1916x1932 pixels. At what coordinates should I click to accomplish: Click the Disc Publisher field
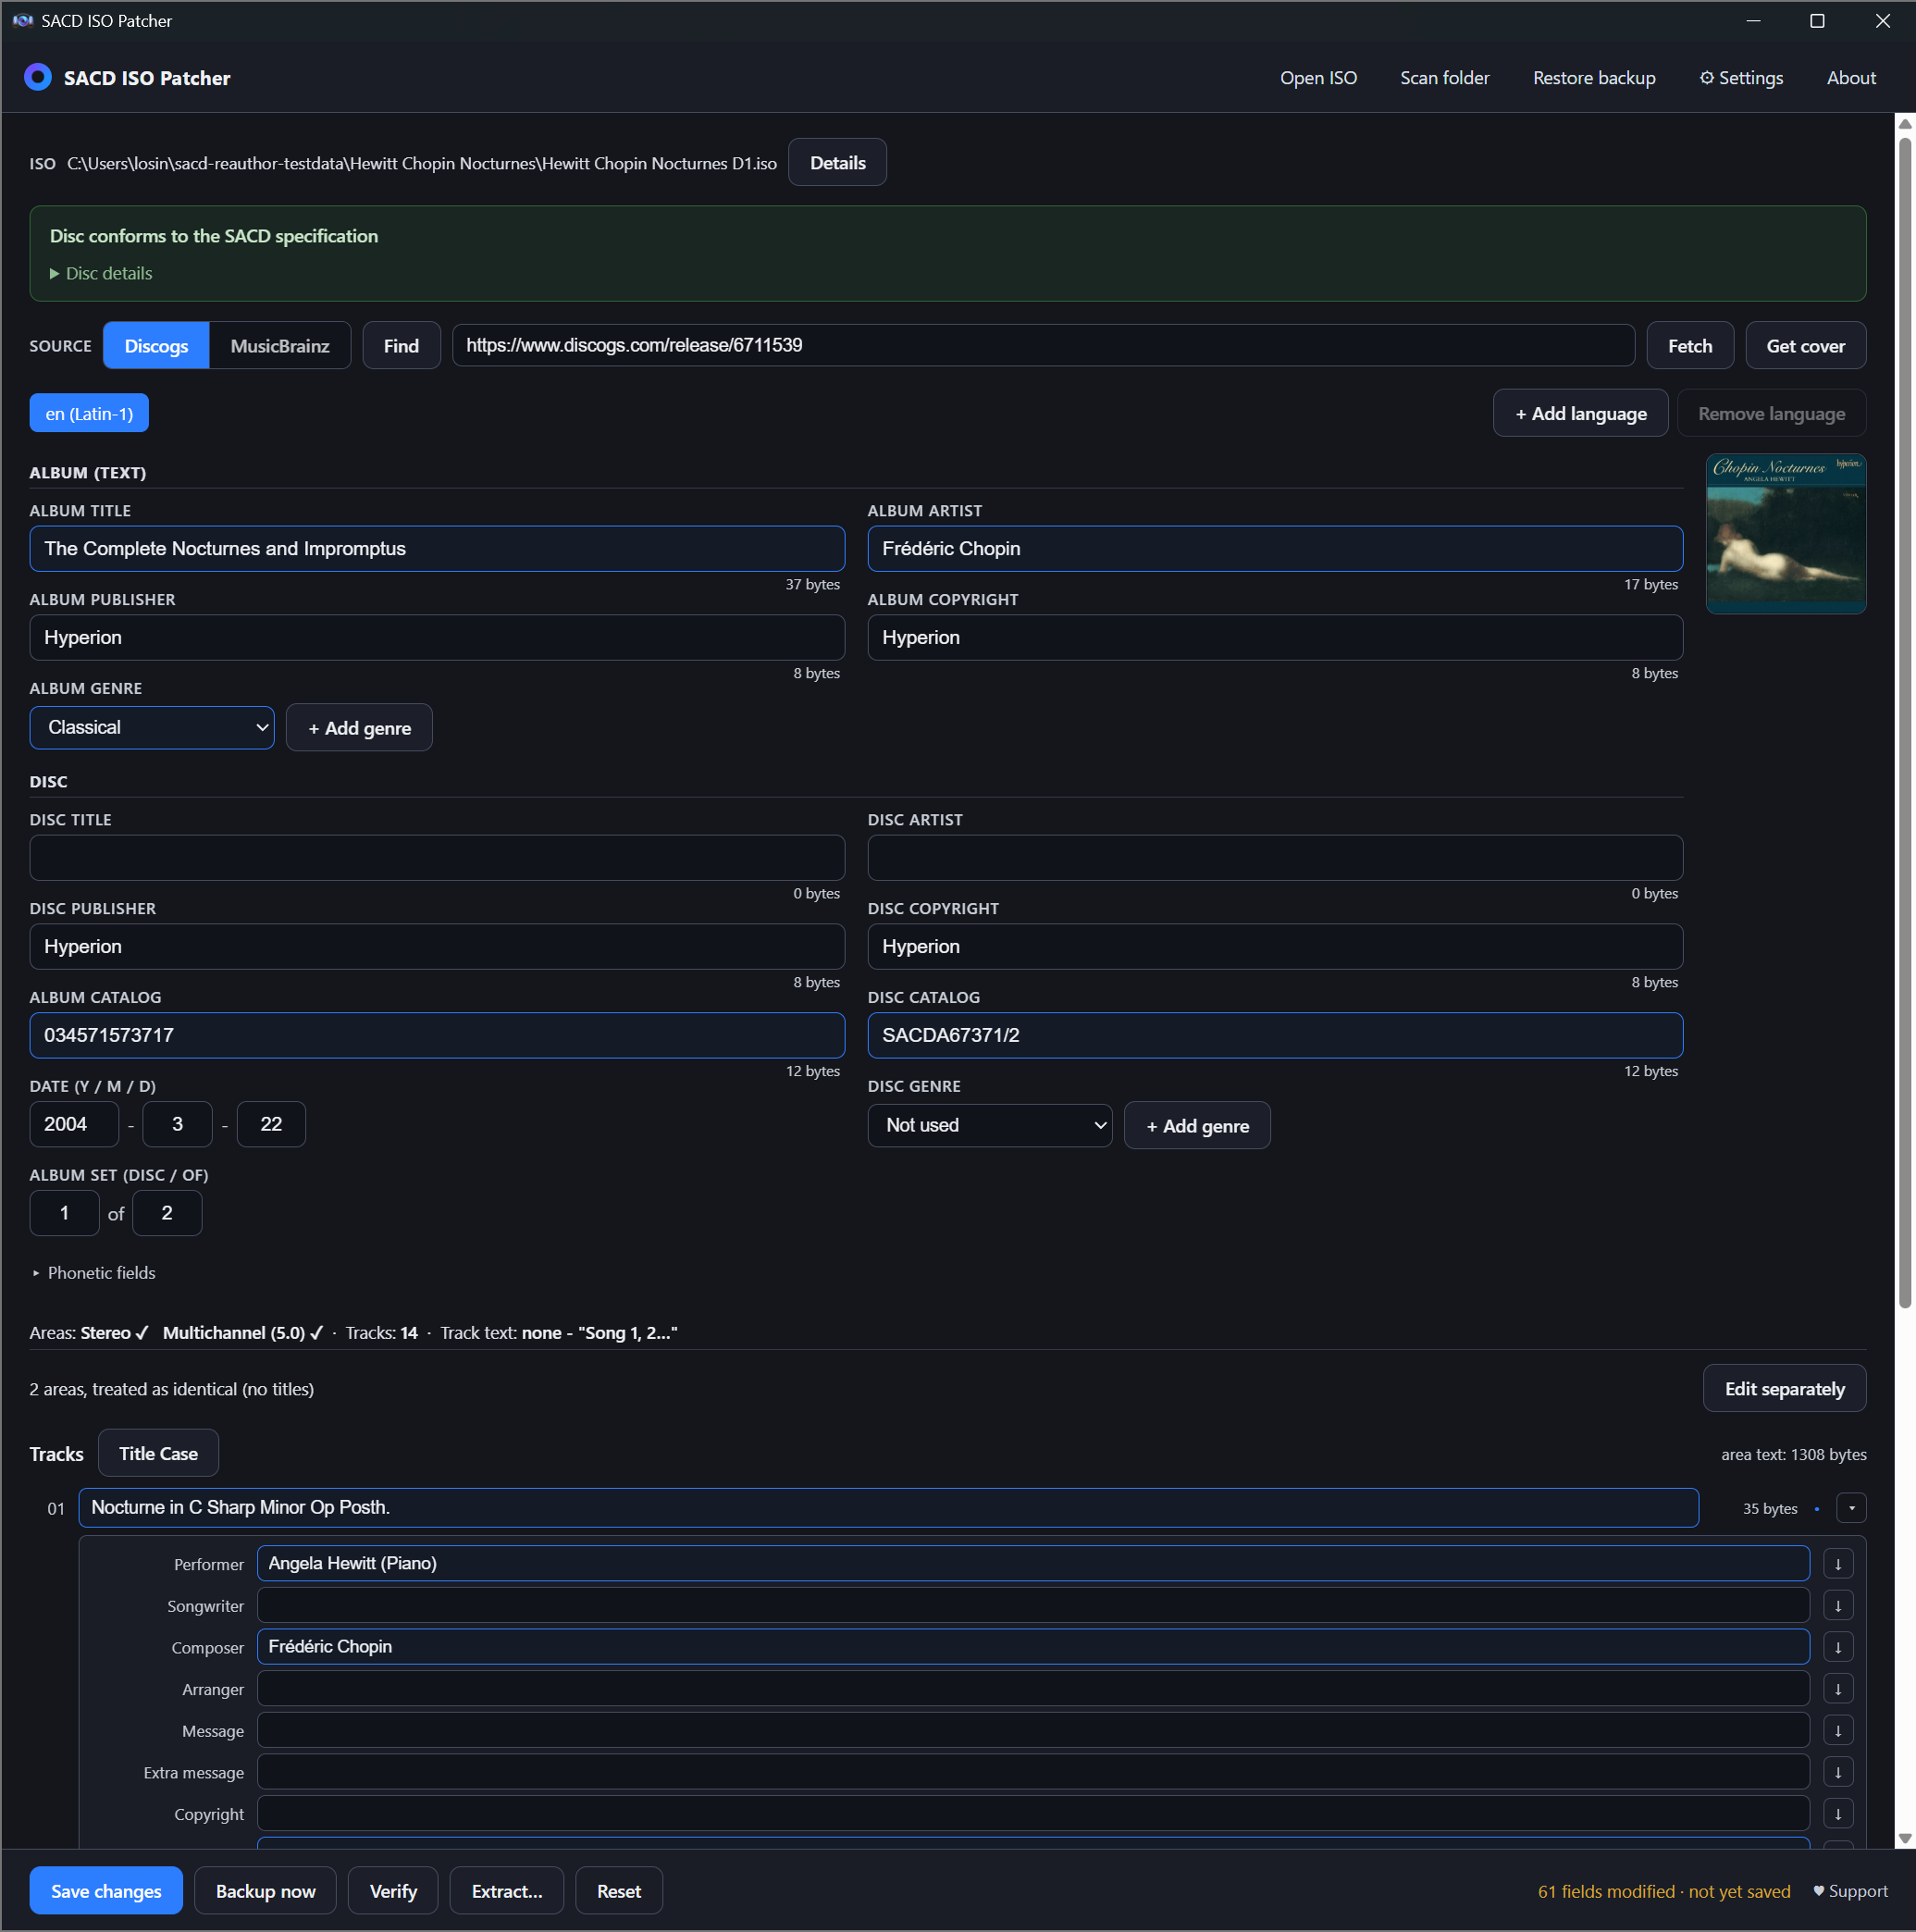point(437,947)
